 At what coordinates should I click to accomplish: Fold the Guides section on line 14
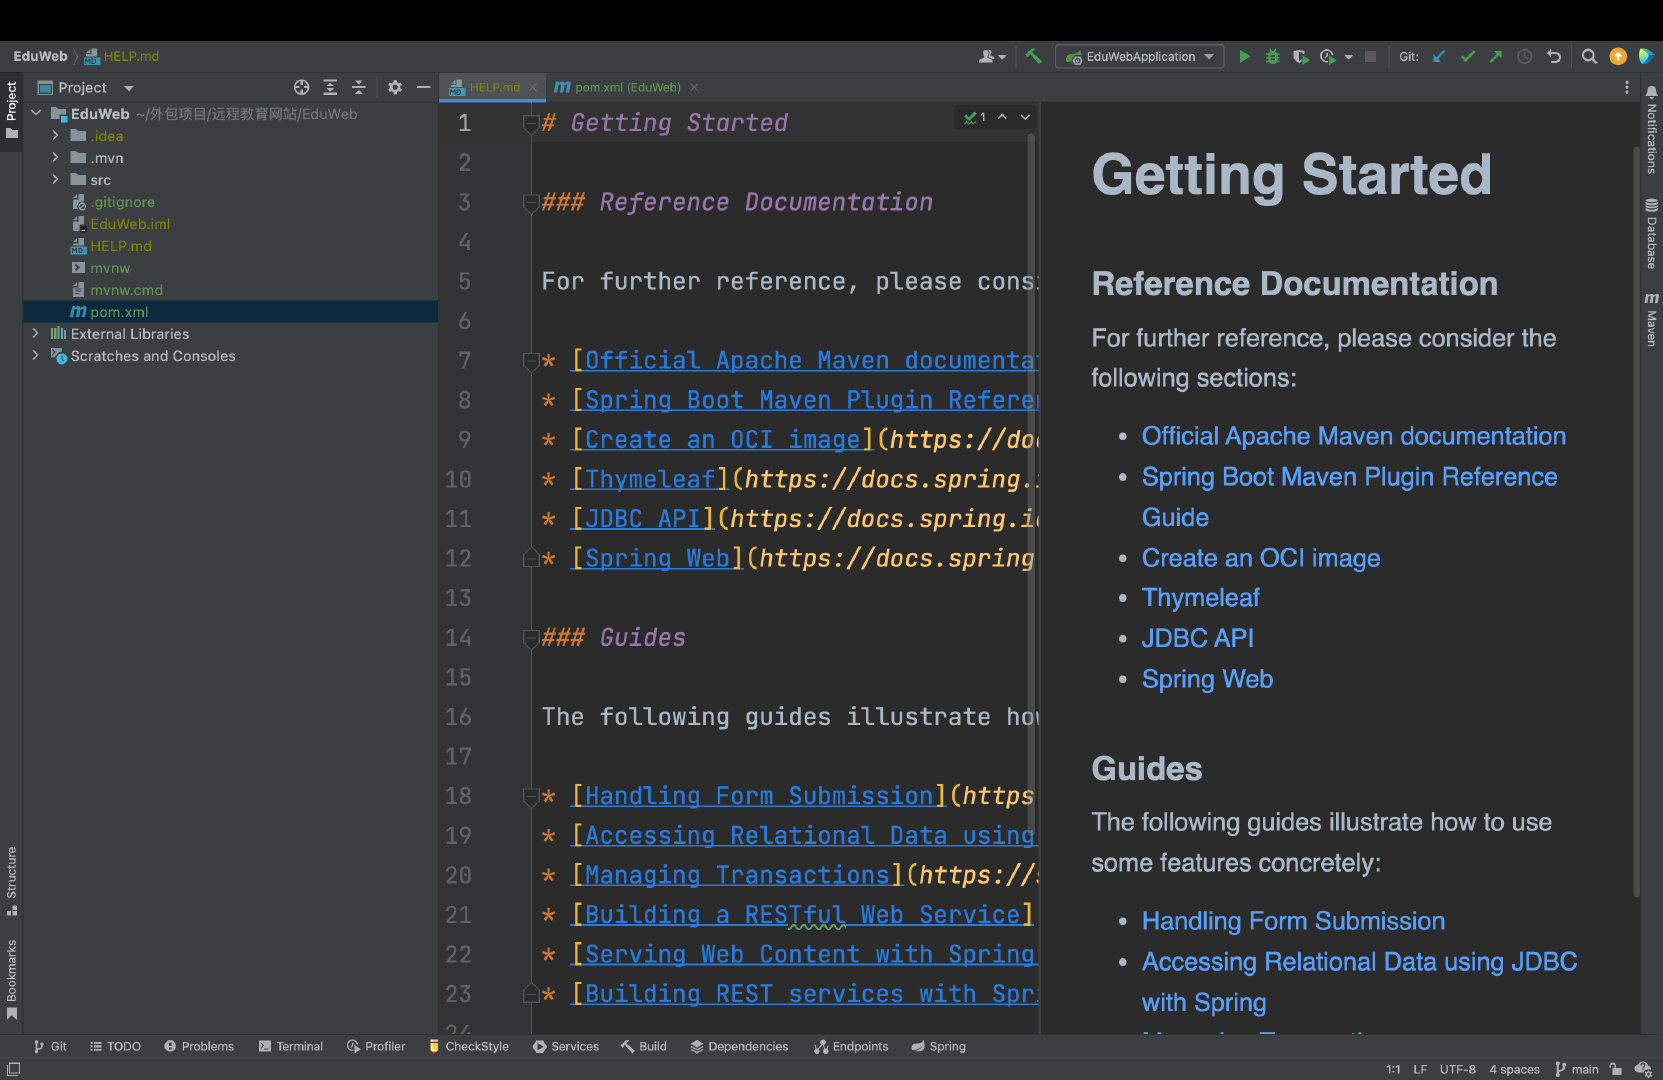pyautogui.click(x=532, y=638)
